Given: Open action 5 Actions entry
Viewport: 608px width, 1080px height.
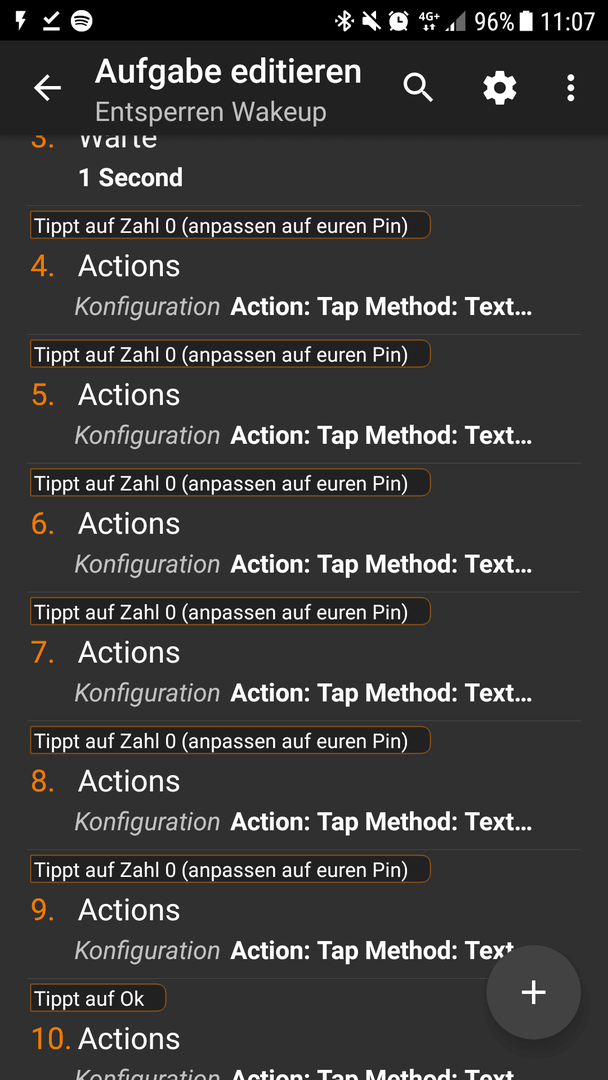Looking at the screenshot, I should (304, 414).
